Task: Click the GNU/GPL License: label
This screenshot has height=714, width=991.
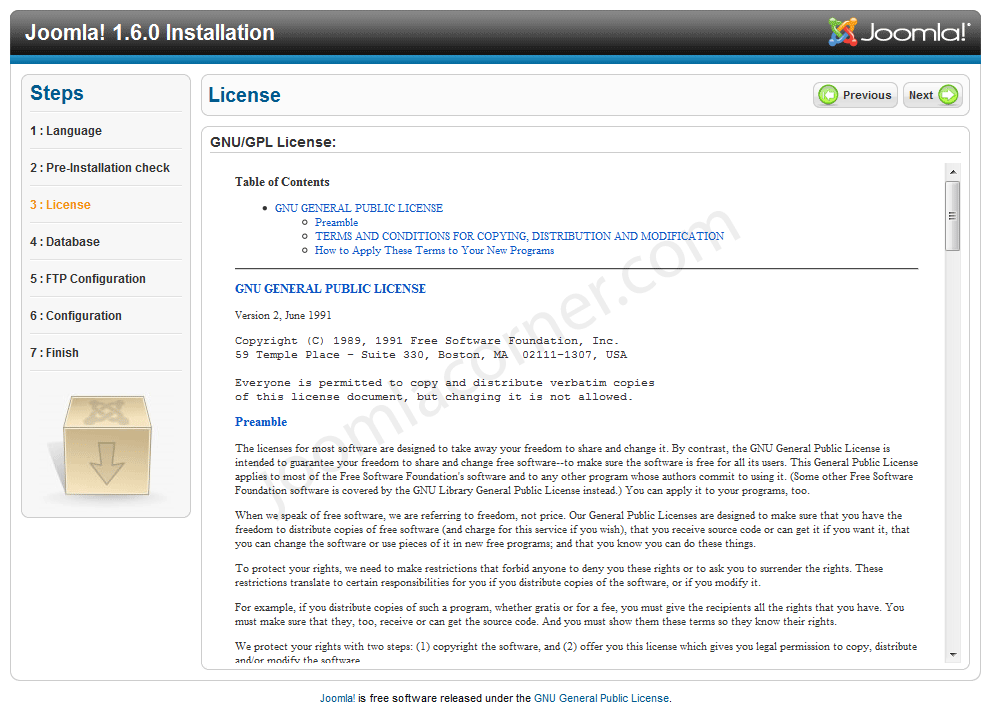Action: click(x=273, y=142)
